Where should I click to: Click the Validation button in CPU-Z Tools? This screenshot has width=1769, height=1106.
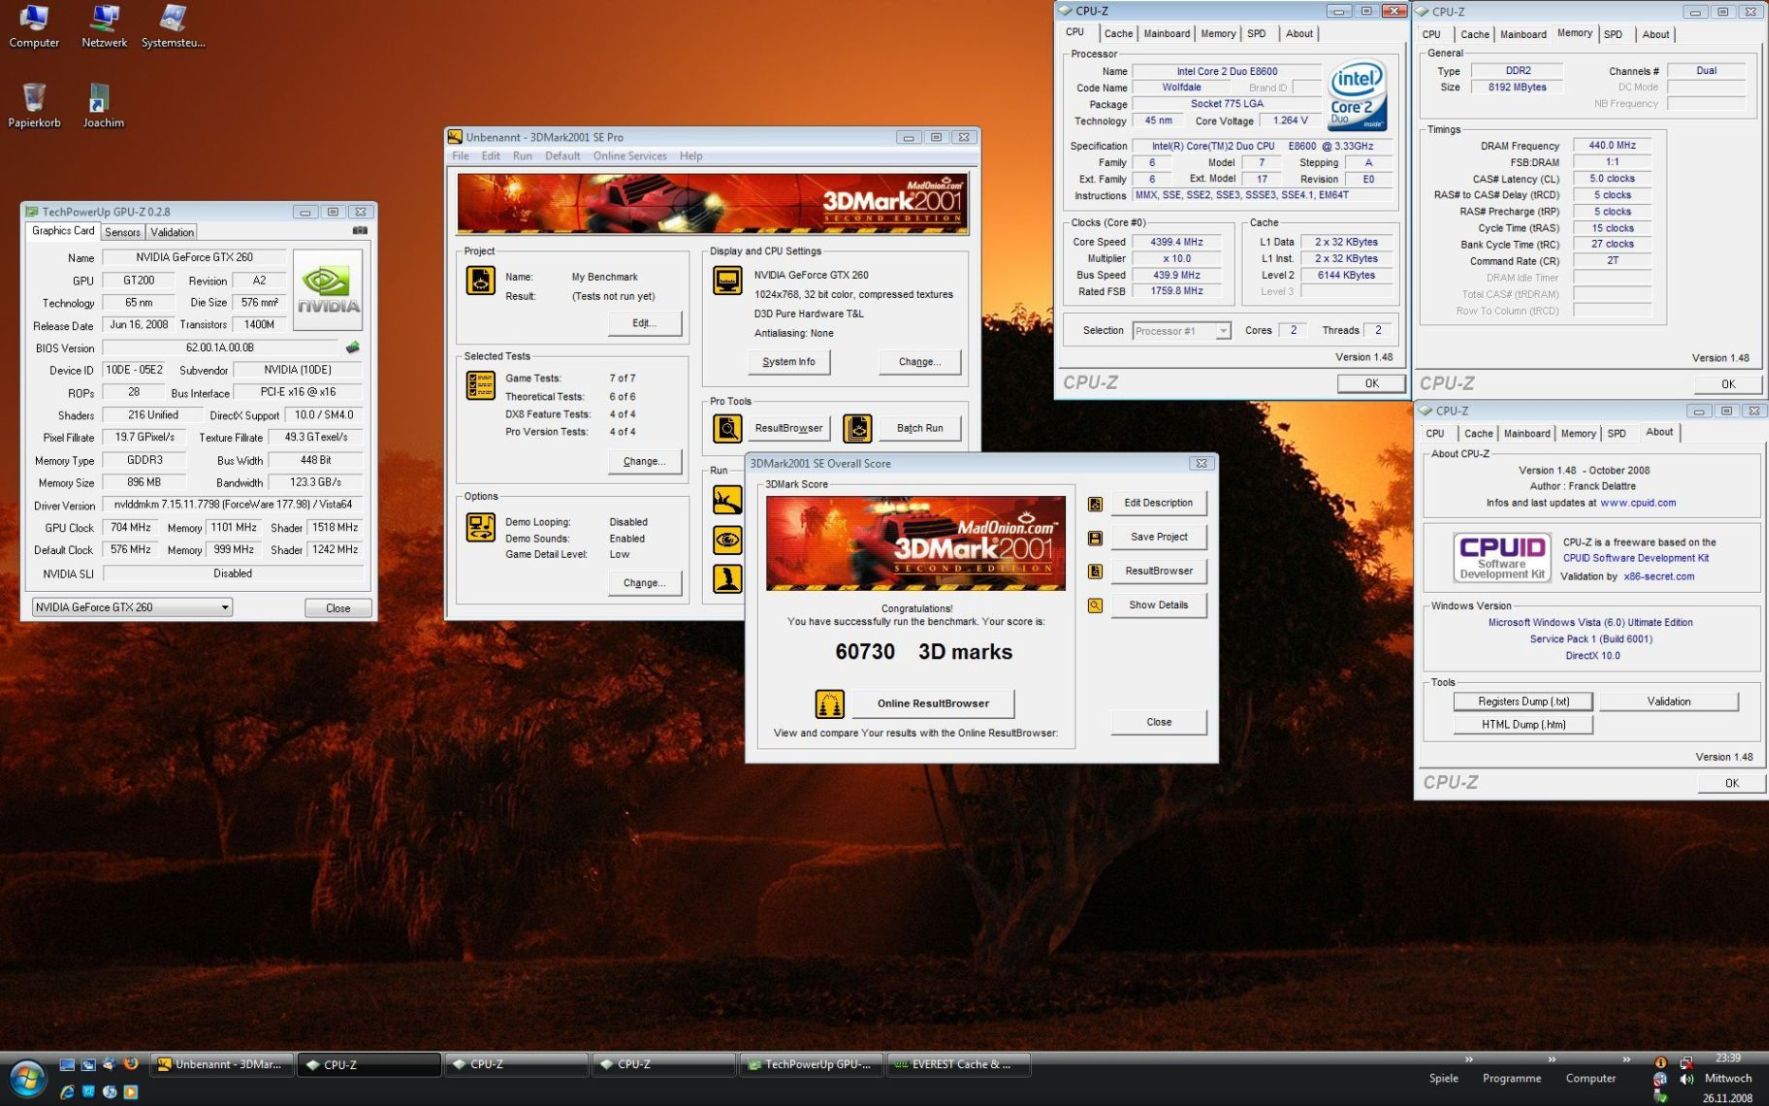[1669, 702]
